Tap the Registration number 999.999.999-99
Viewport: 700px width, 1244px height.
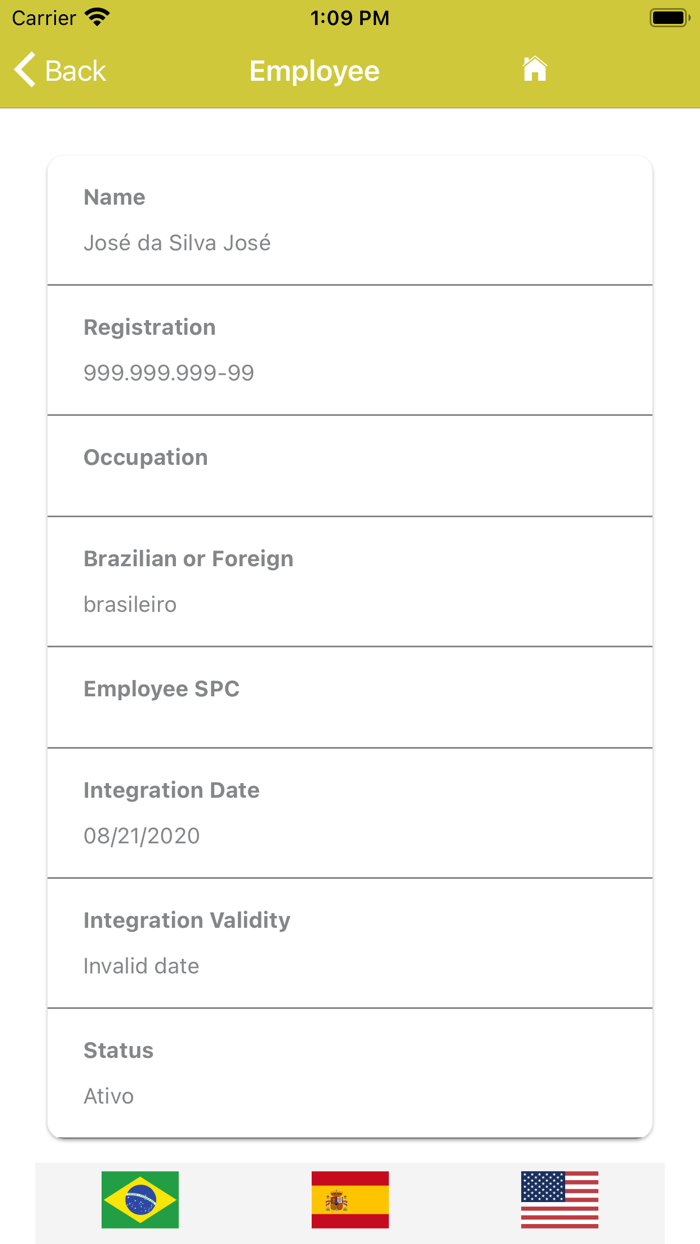(x=169, y=373)
